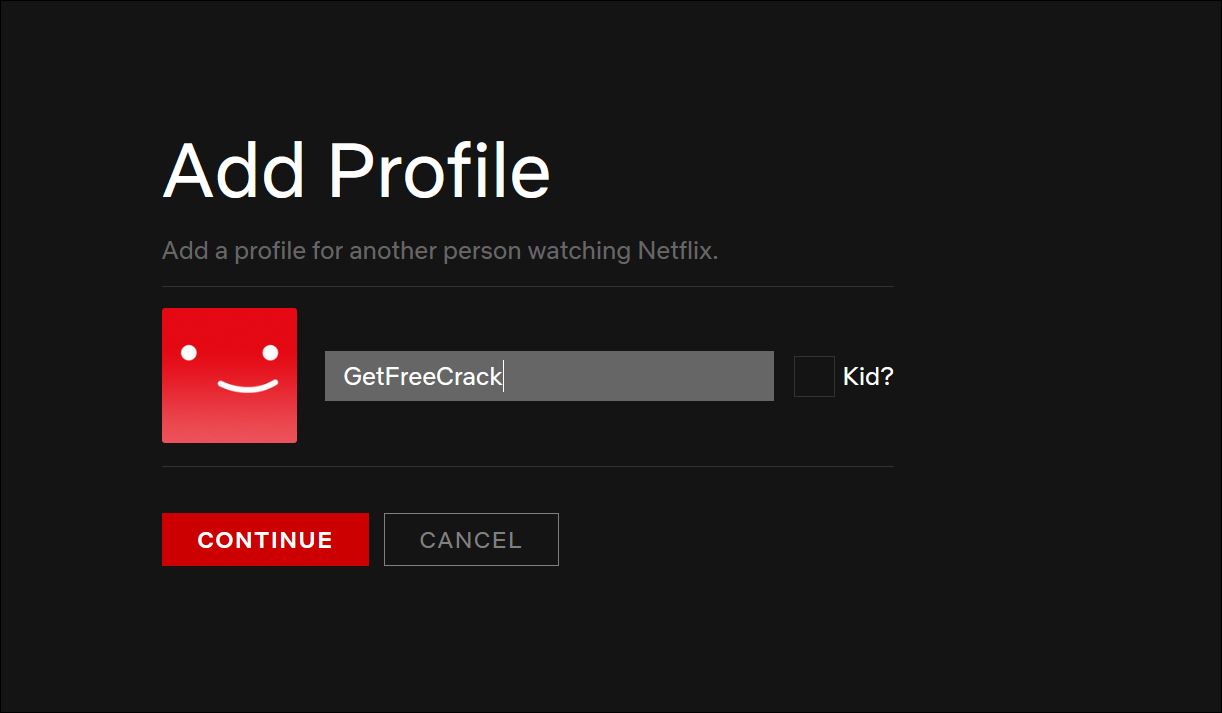Screen dimensions: 1222x713
Task: Tick the Kid? checkbox
Action: coord(814,376)
